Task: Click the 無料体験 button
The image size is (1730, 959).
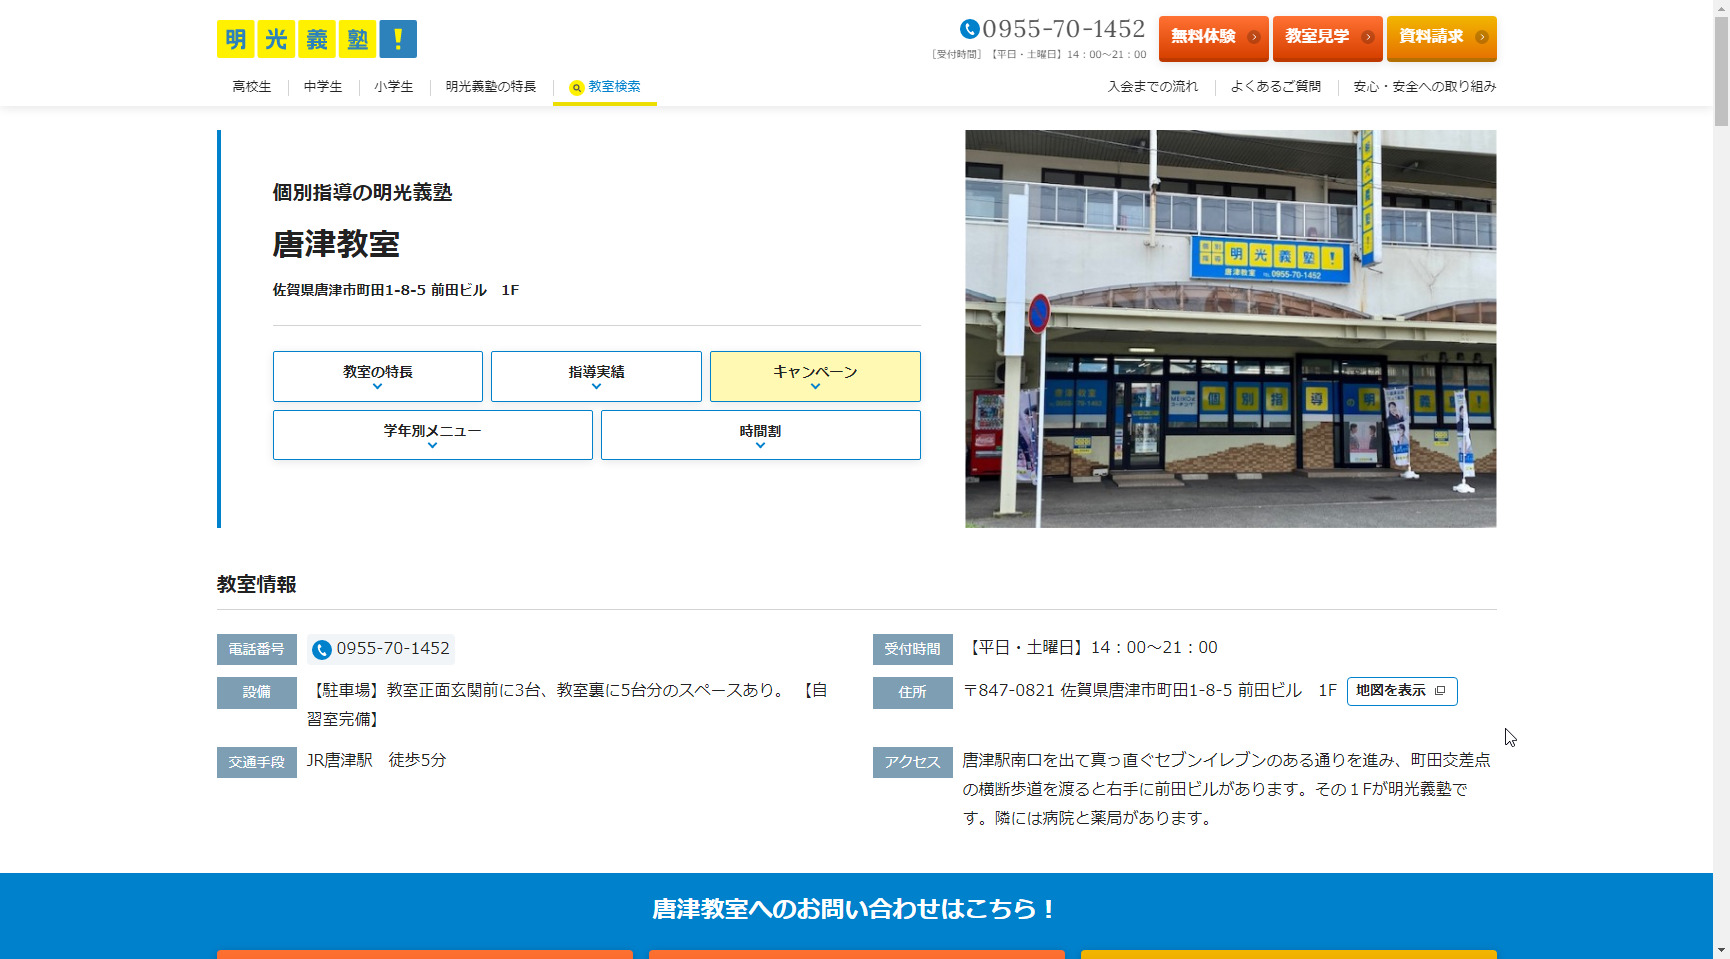Action: click(1214, 38)
